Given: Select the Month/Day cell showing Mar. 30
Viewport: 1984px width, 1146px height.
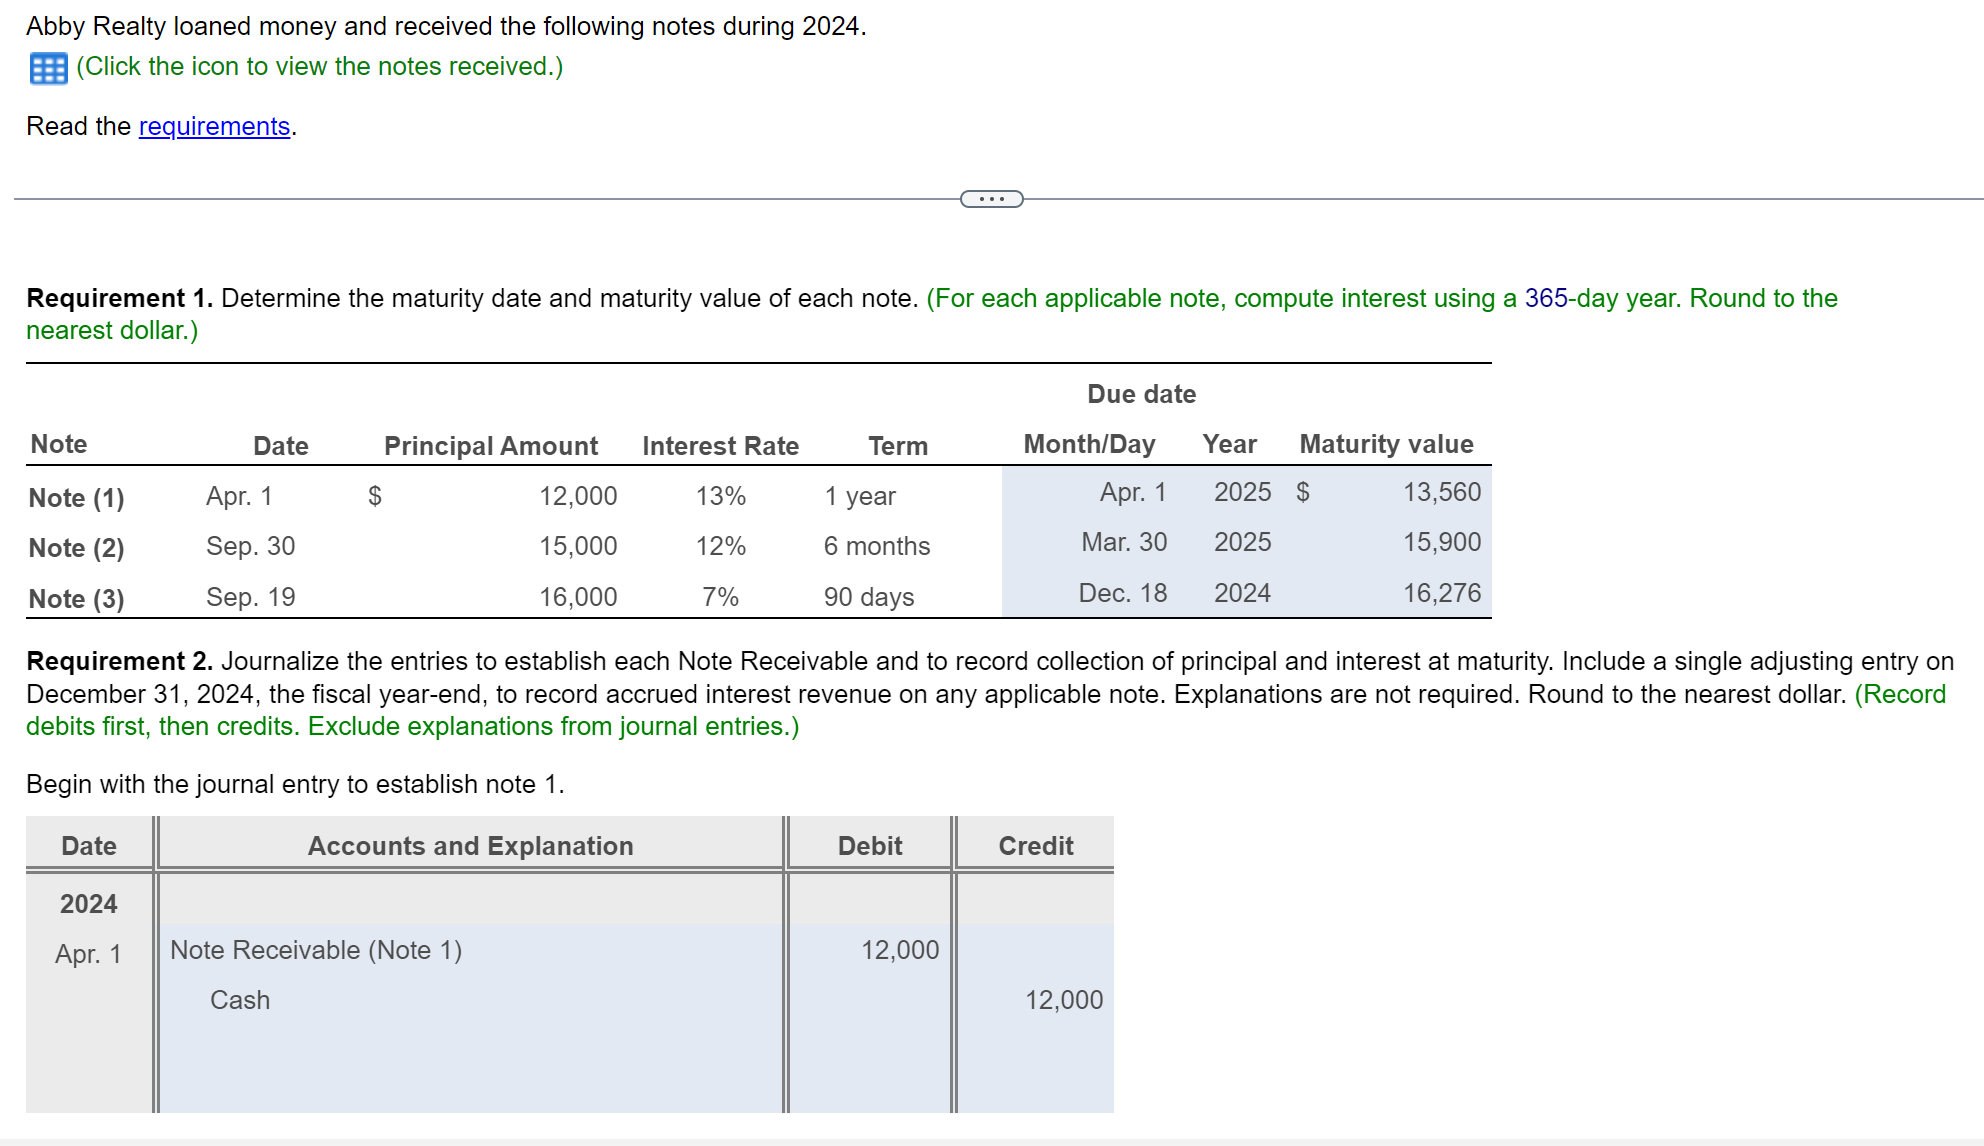Looking at the screenshot, I should click(x=1123, y=542).
